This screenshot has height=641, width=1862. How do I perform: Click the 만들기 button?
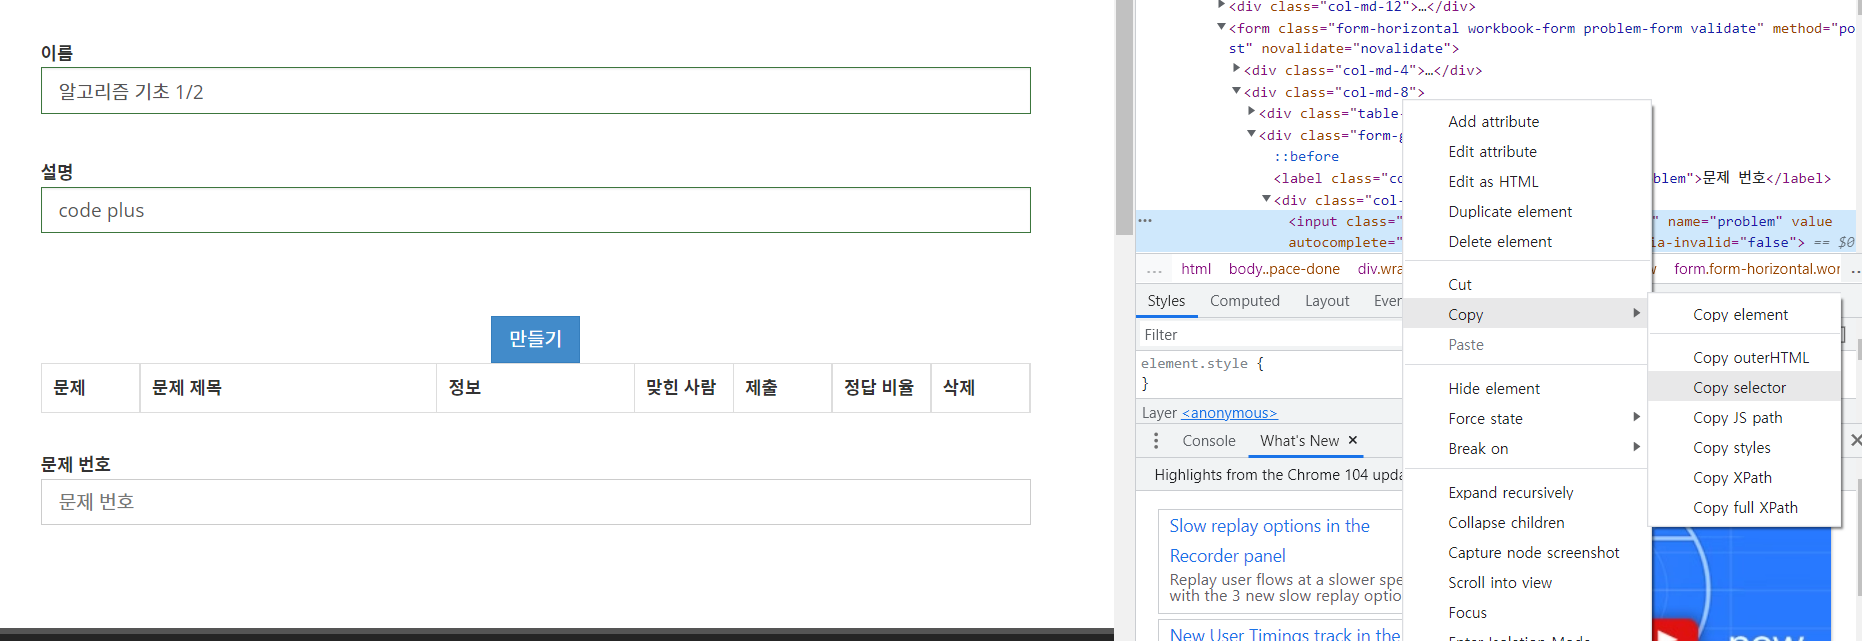535,339
